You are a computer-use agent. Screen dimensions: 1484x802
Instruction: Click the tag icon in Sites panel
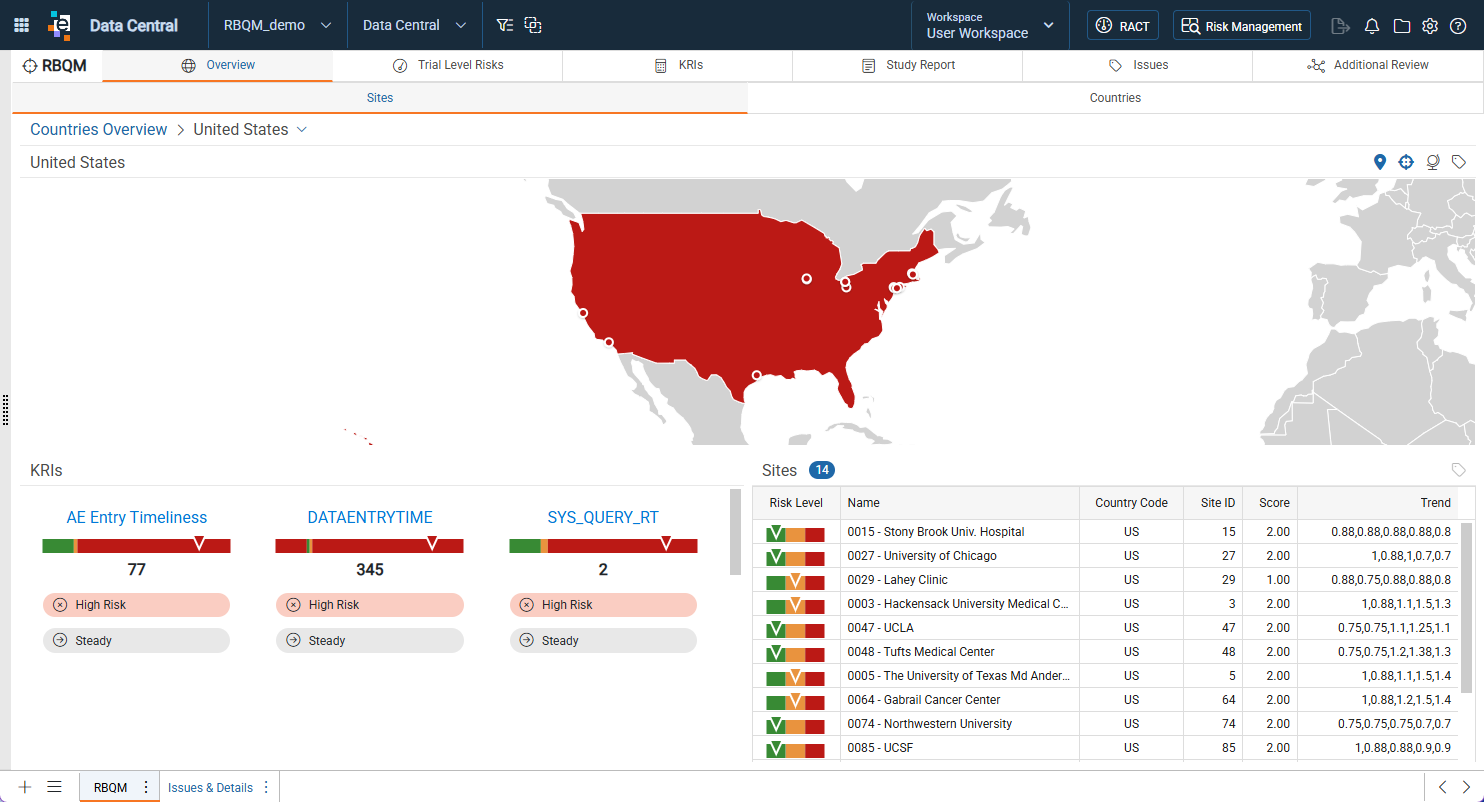tap(1459, 470)
